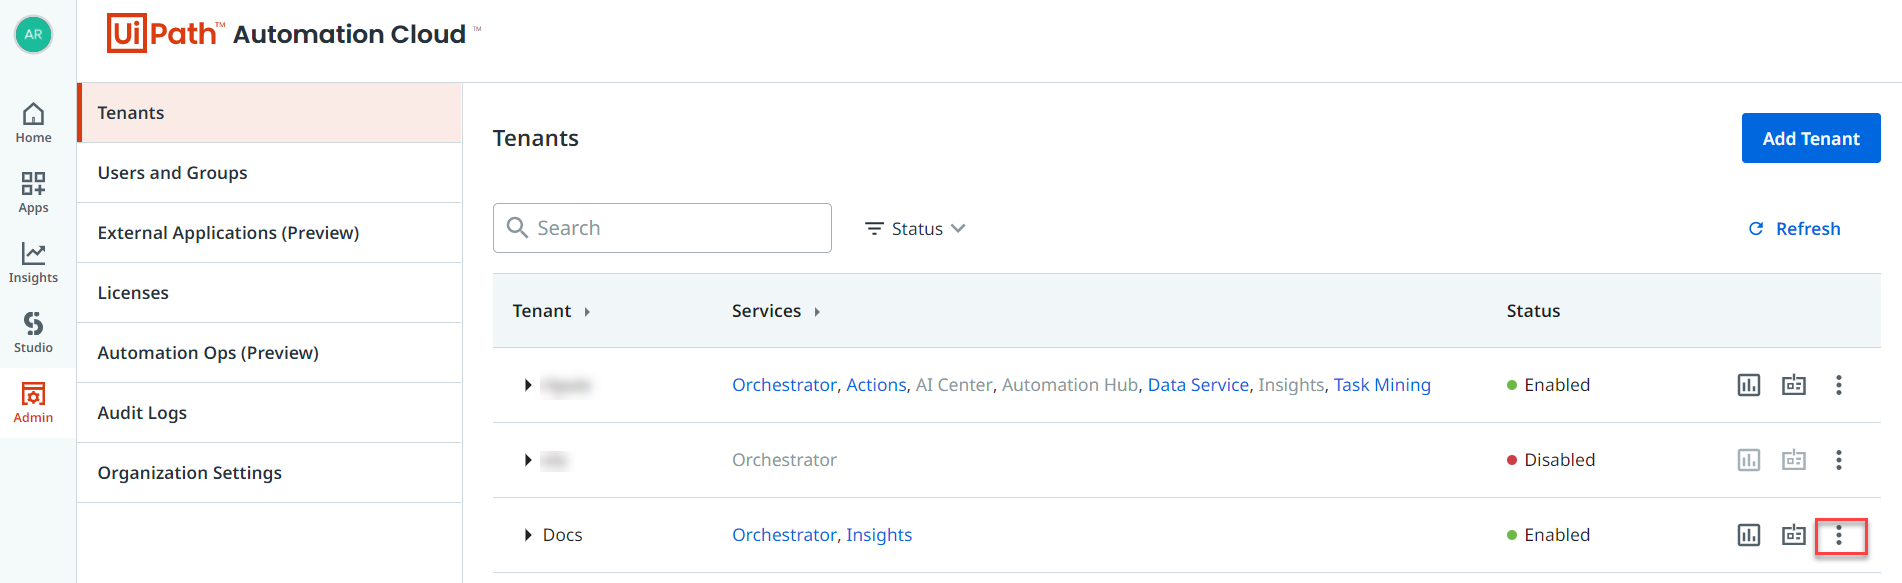Click AI Center in first tenant row
The height and width of the screenshot is (583, 1902).
(954, 385)
